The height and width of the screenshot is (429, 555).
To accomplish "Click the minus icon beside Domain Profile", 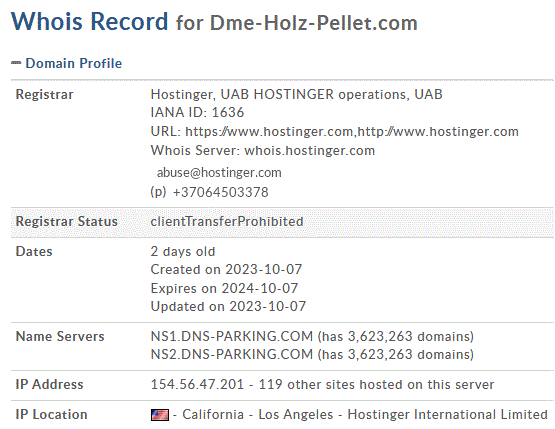I will point(16,63).
